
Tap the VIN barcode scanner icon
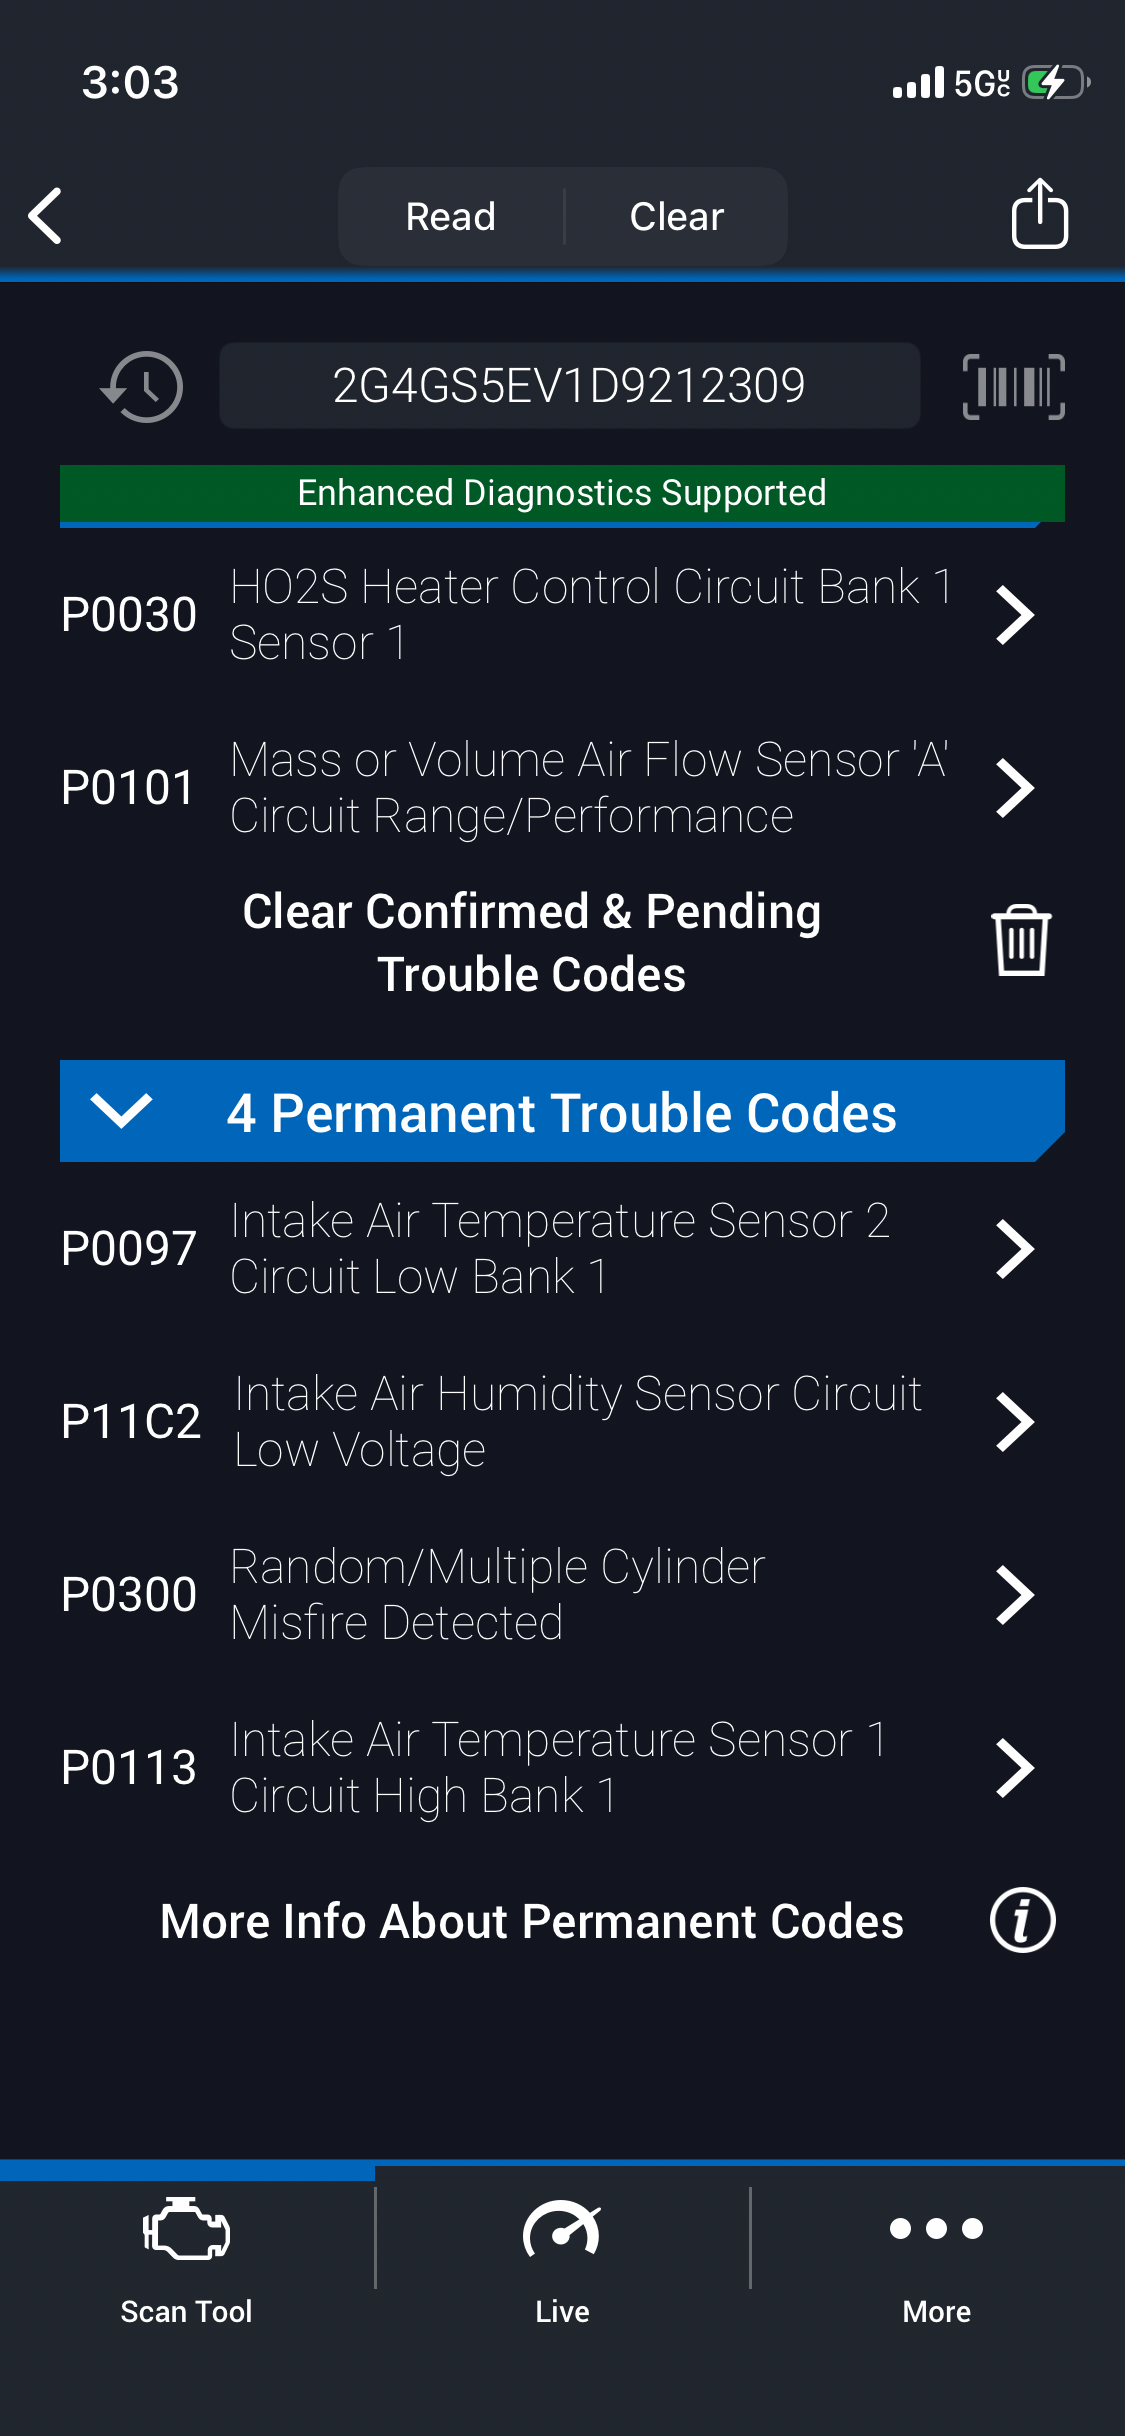(1013, 387)
